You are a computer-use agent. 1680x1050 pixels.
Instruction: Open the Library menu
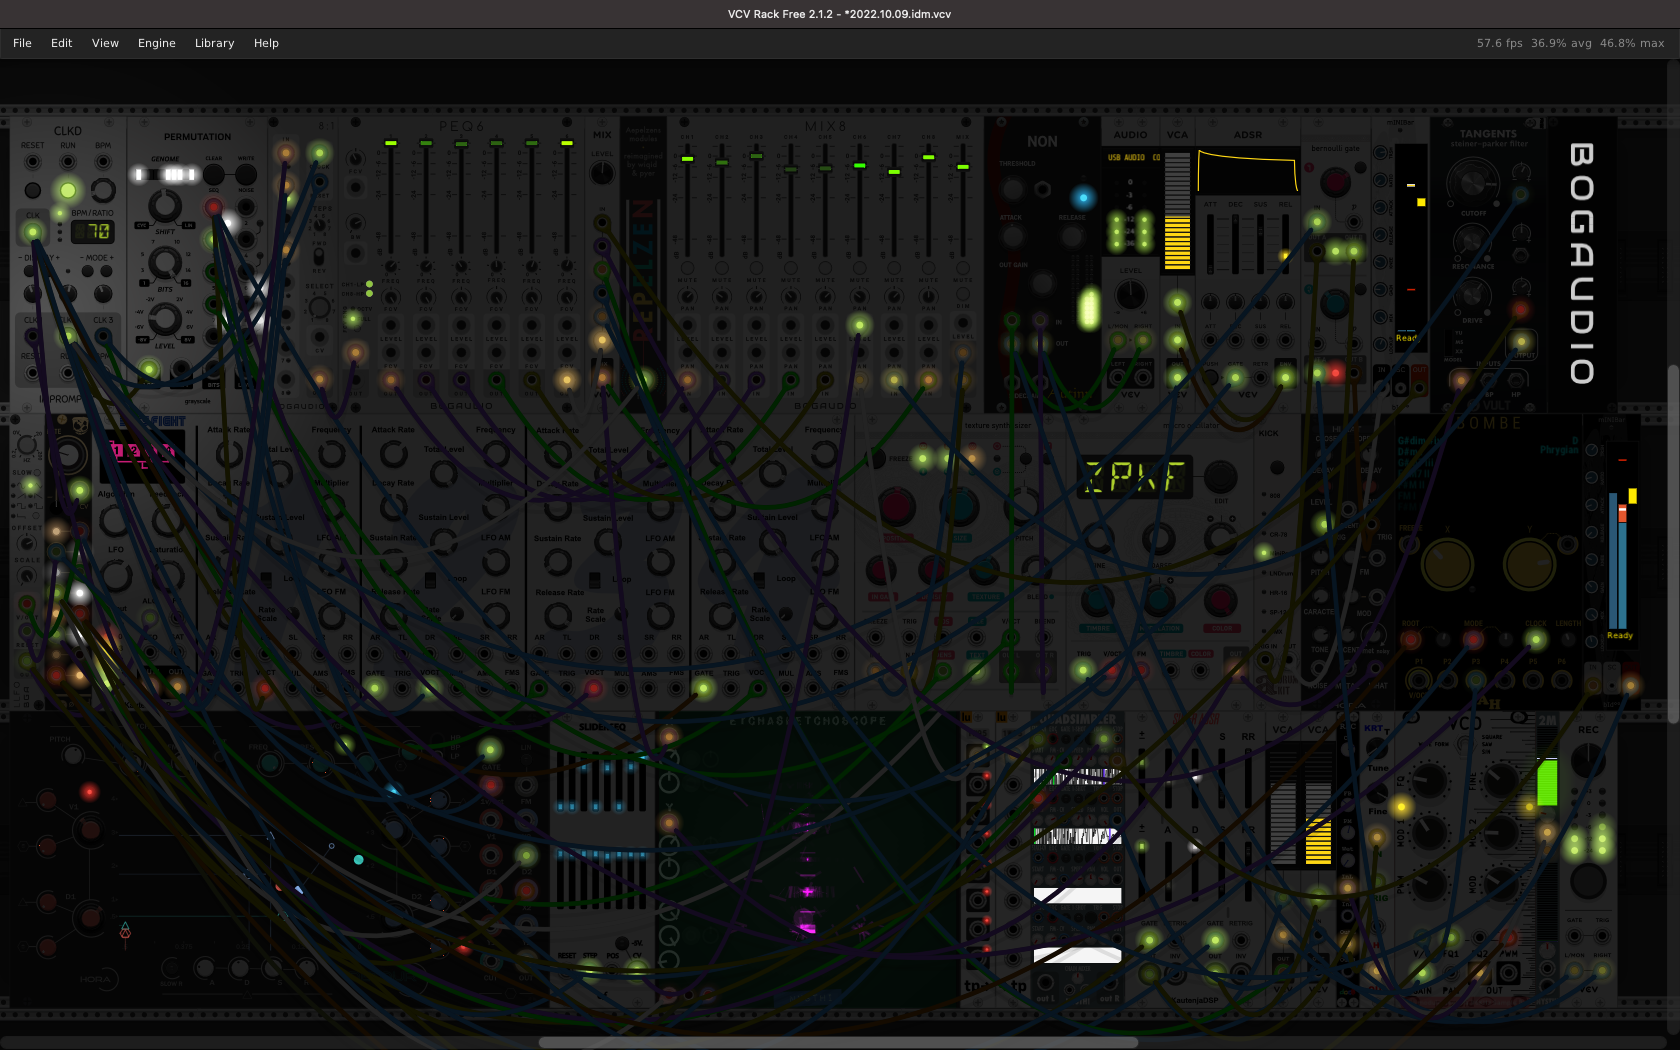coord(214,43)
